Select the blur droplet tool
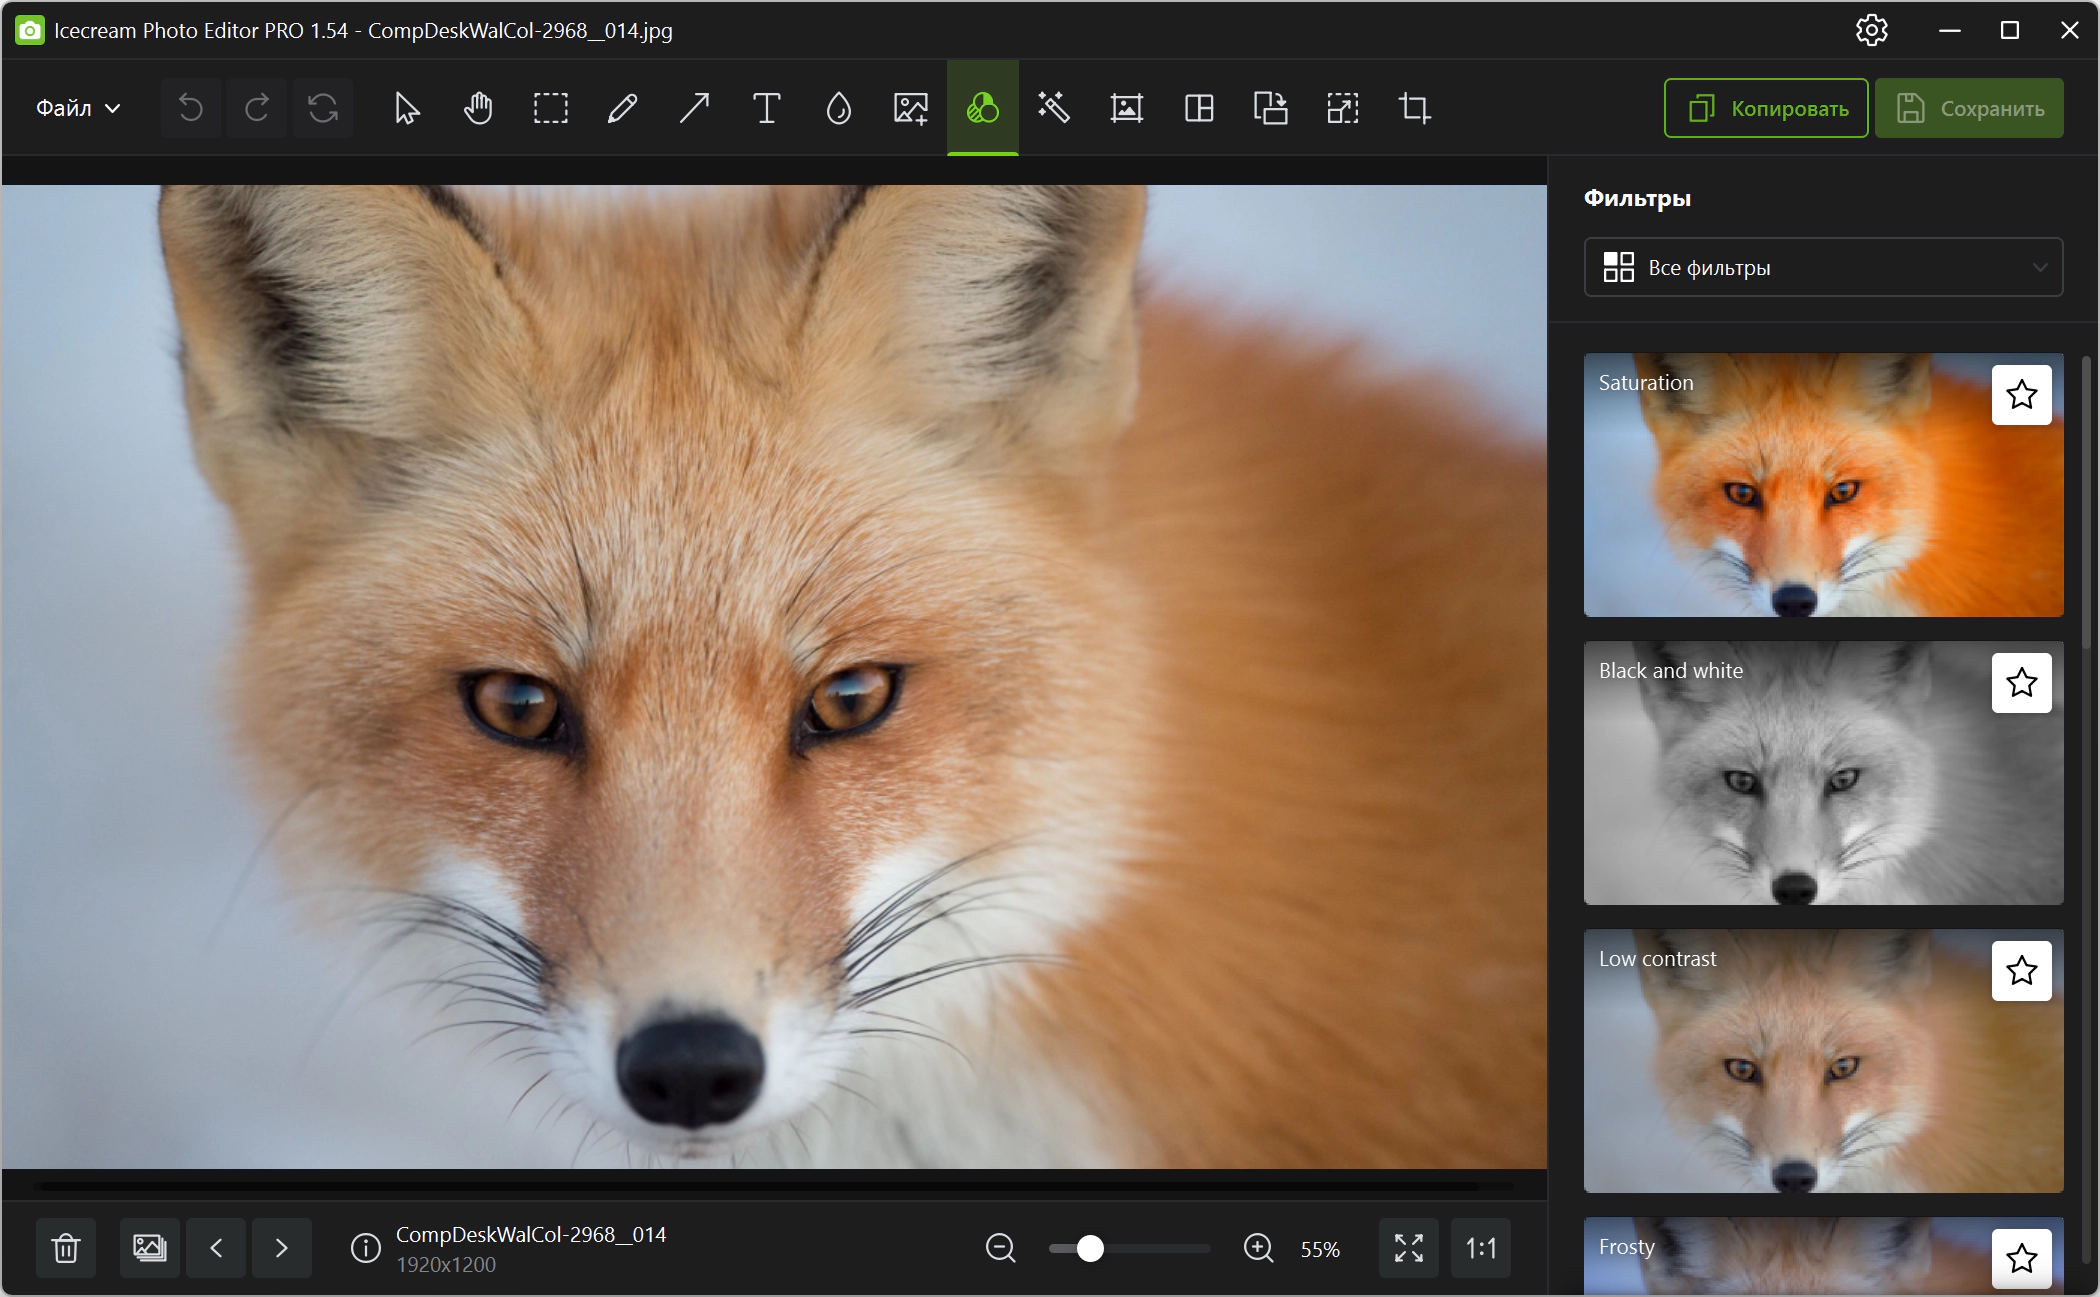 click(838, 108)
